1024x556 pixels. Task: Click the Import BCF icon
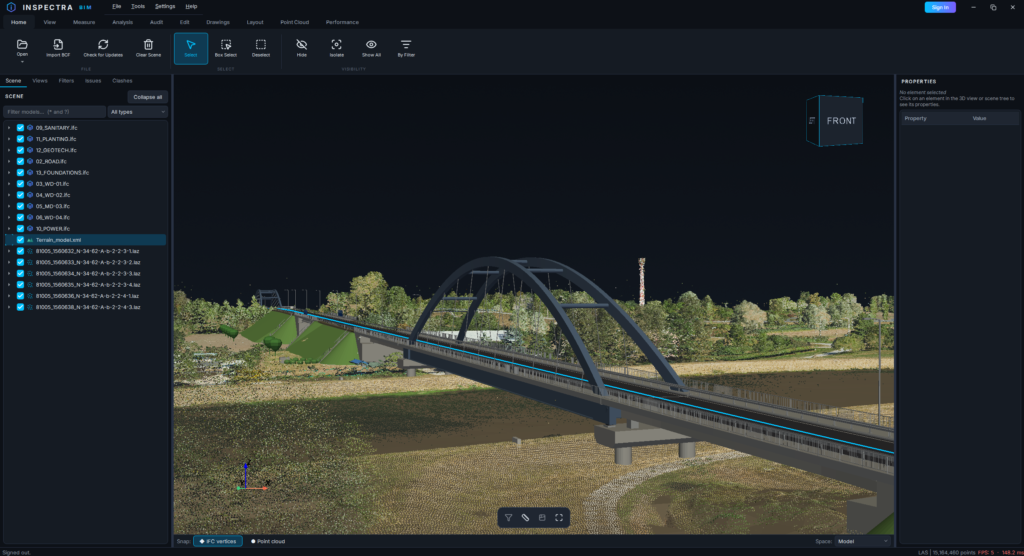(x=58, y=44)
